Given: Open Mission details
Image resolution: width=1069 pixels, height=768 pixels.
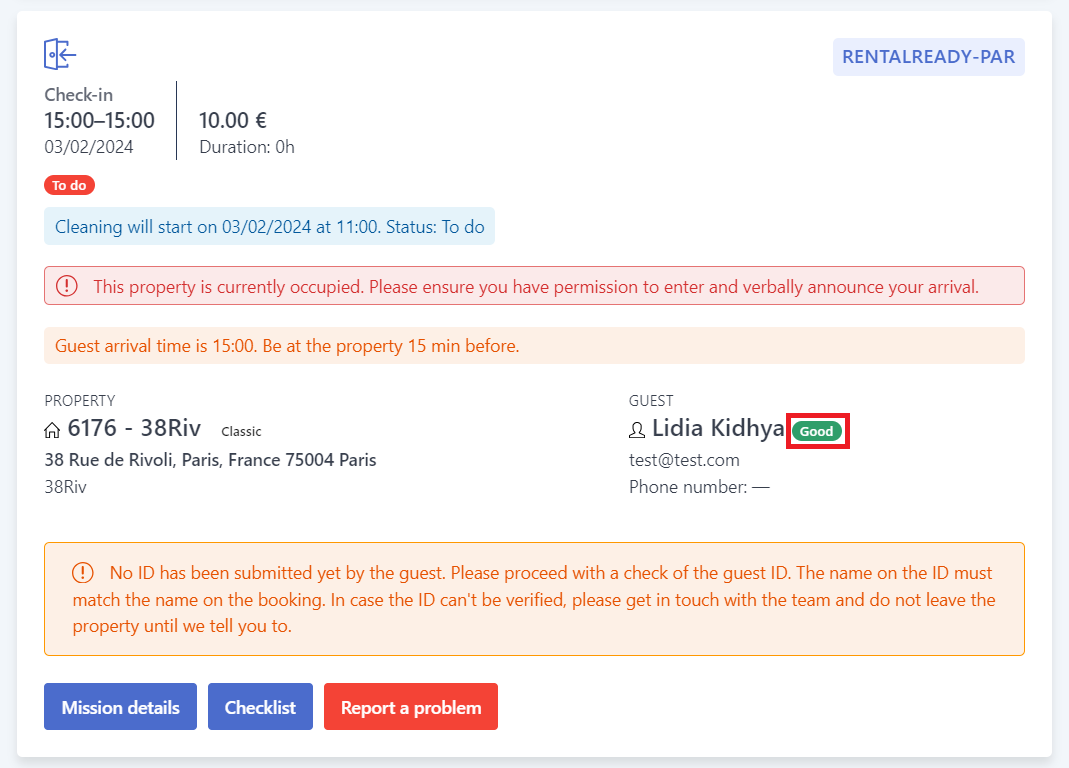Looking at the screenshot, I should tap(121, 707).
